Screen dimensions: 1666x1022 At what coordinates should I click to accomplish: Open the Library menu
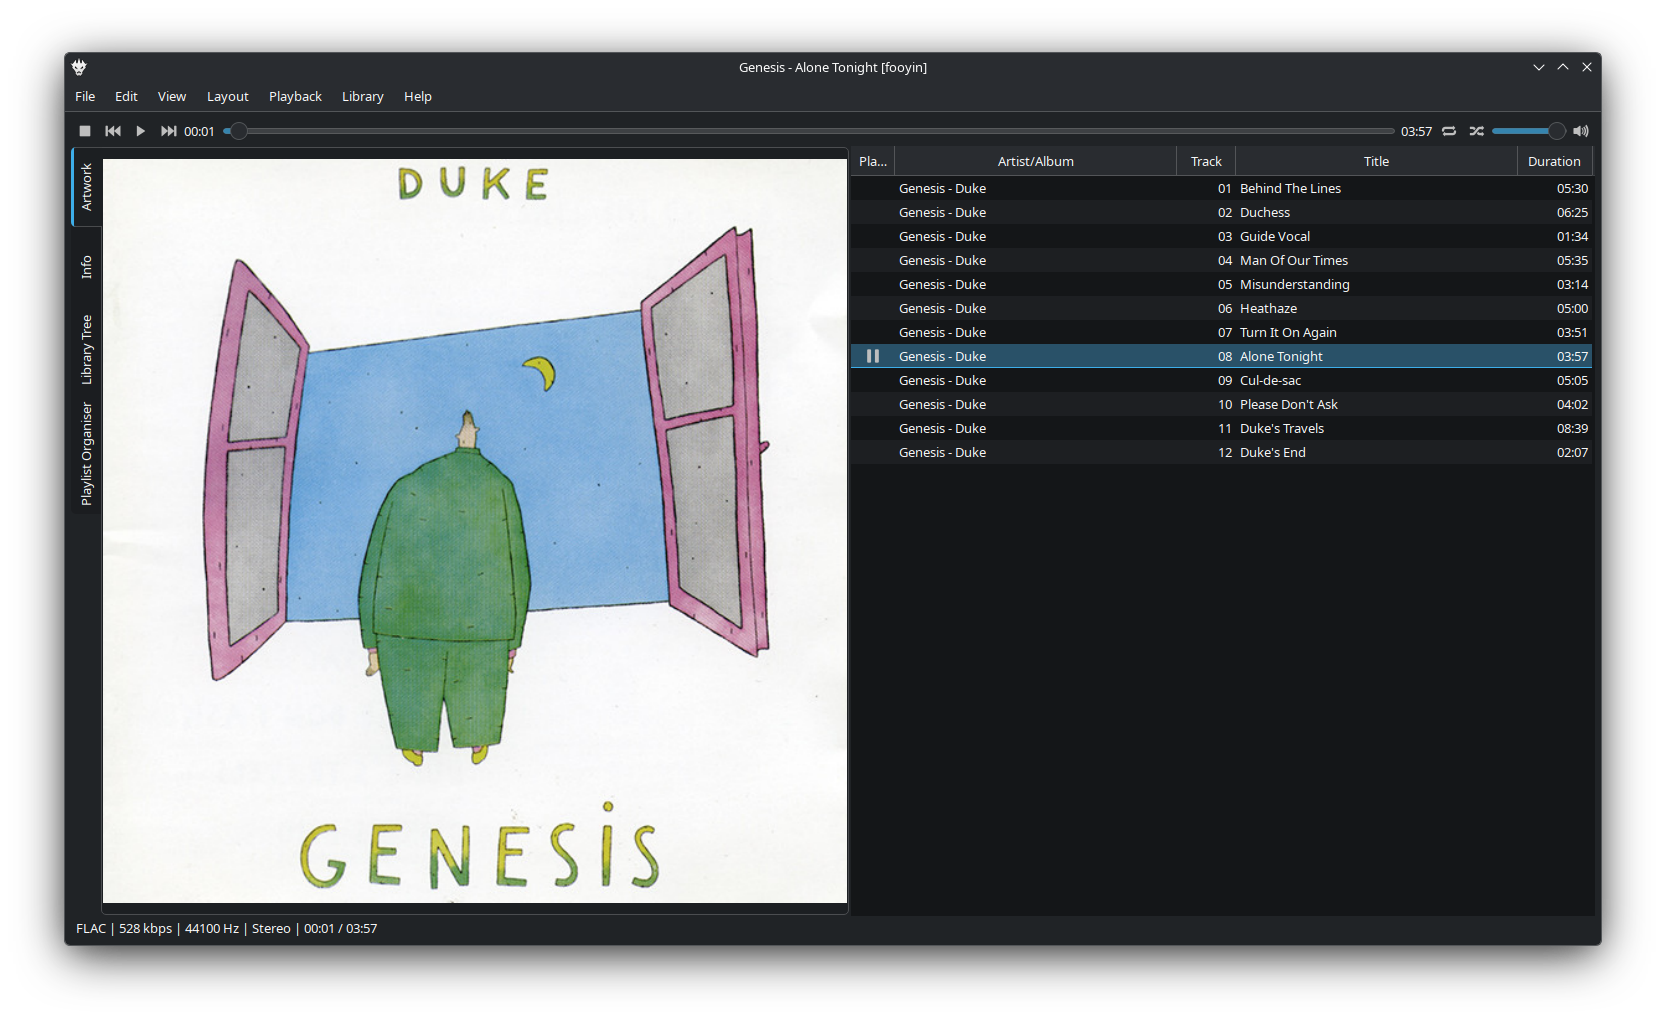(x=363, y=96)
